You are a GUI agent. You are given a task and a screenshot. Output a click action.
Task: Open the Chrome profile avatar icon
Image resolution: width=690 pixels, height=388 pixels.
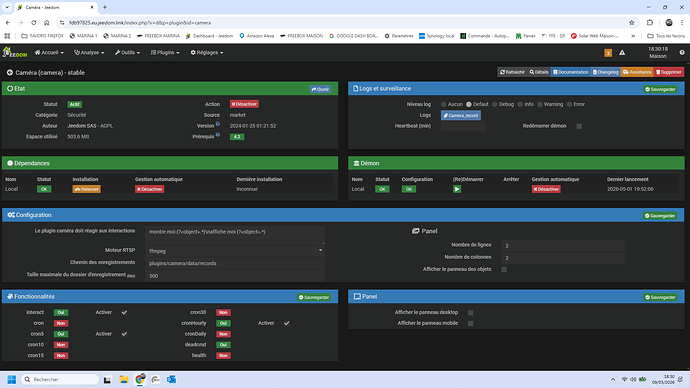(669, 22)
